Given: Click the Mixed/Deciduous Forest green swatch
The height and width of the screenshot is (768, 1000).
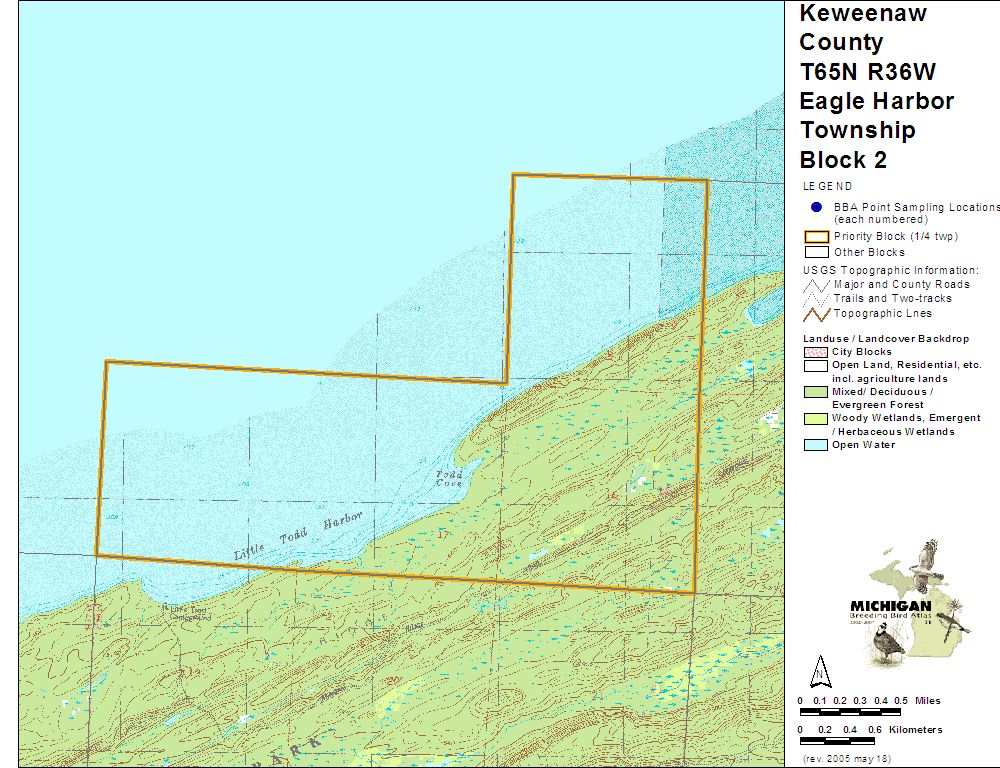Looking at the screenshot, I should (x=816, y=392).
